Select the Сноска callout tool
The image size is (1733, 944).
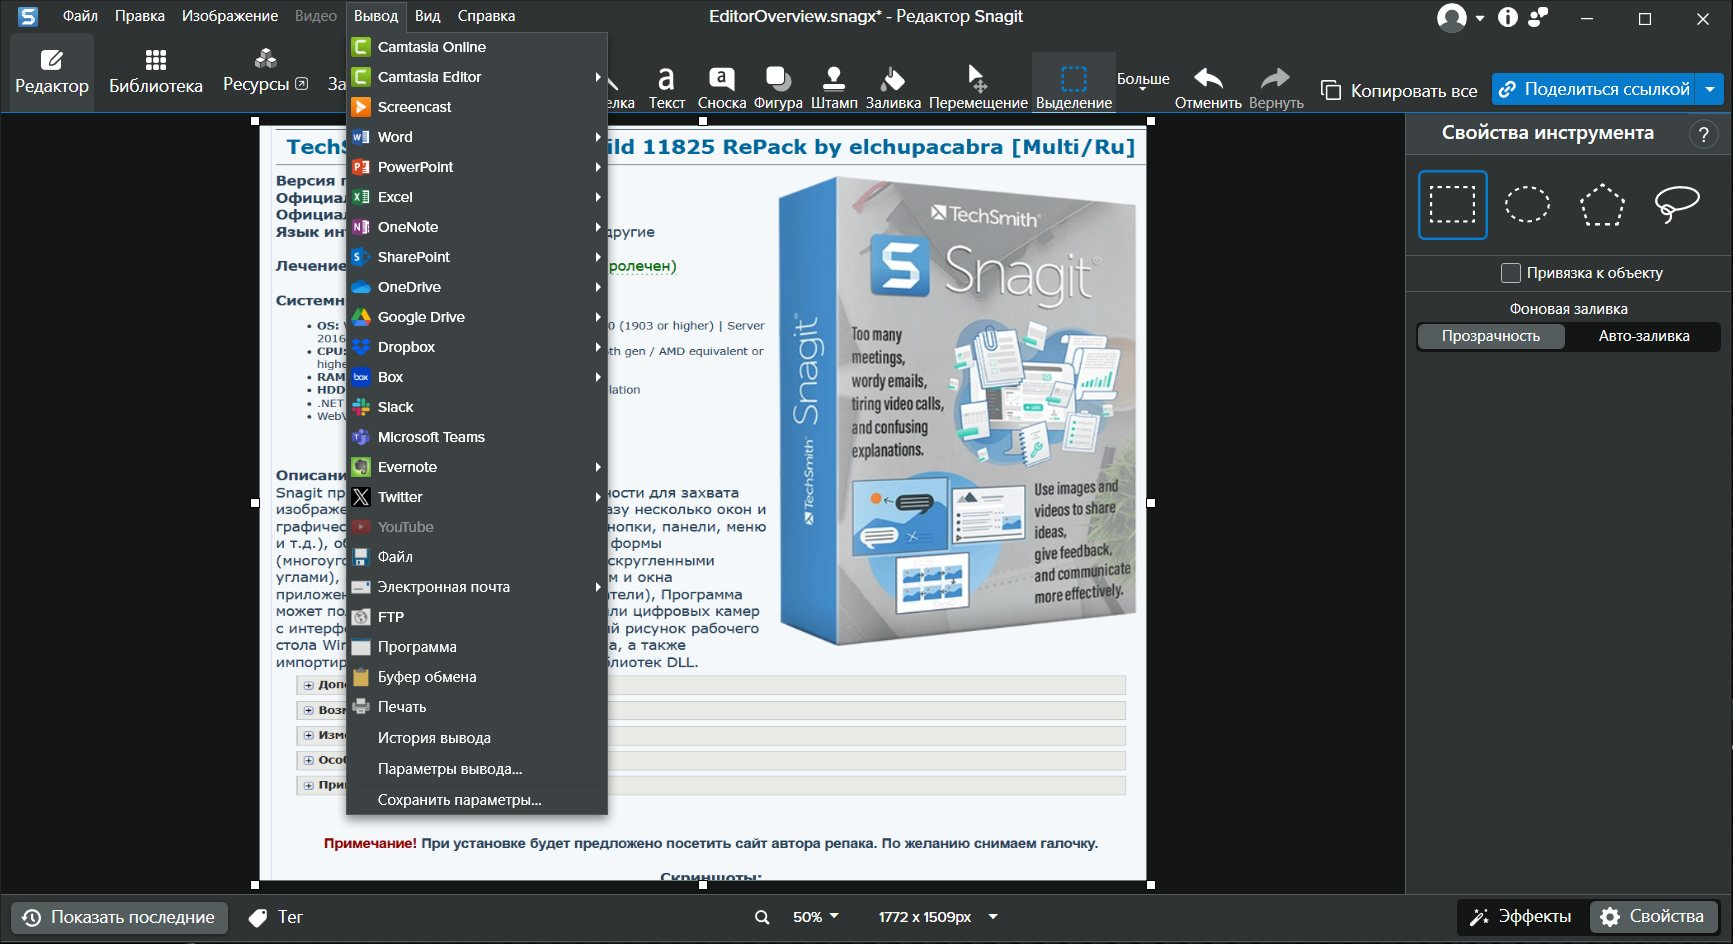722,87
